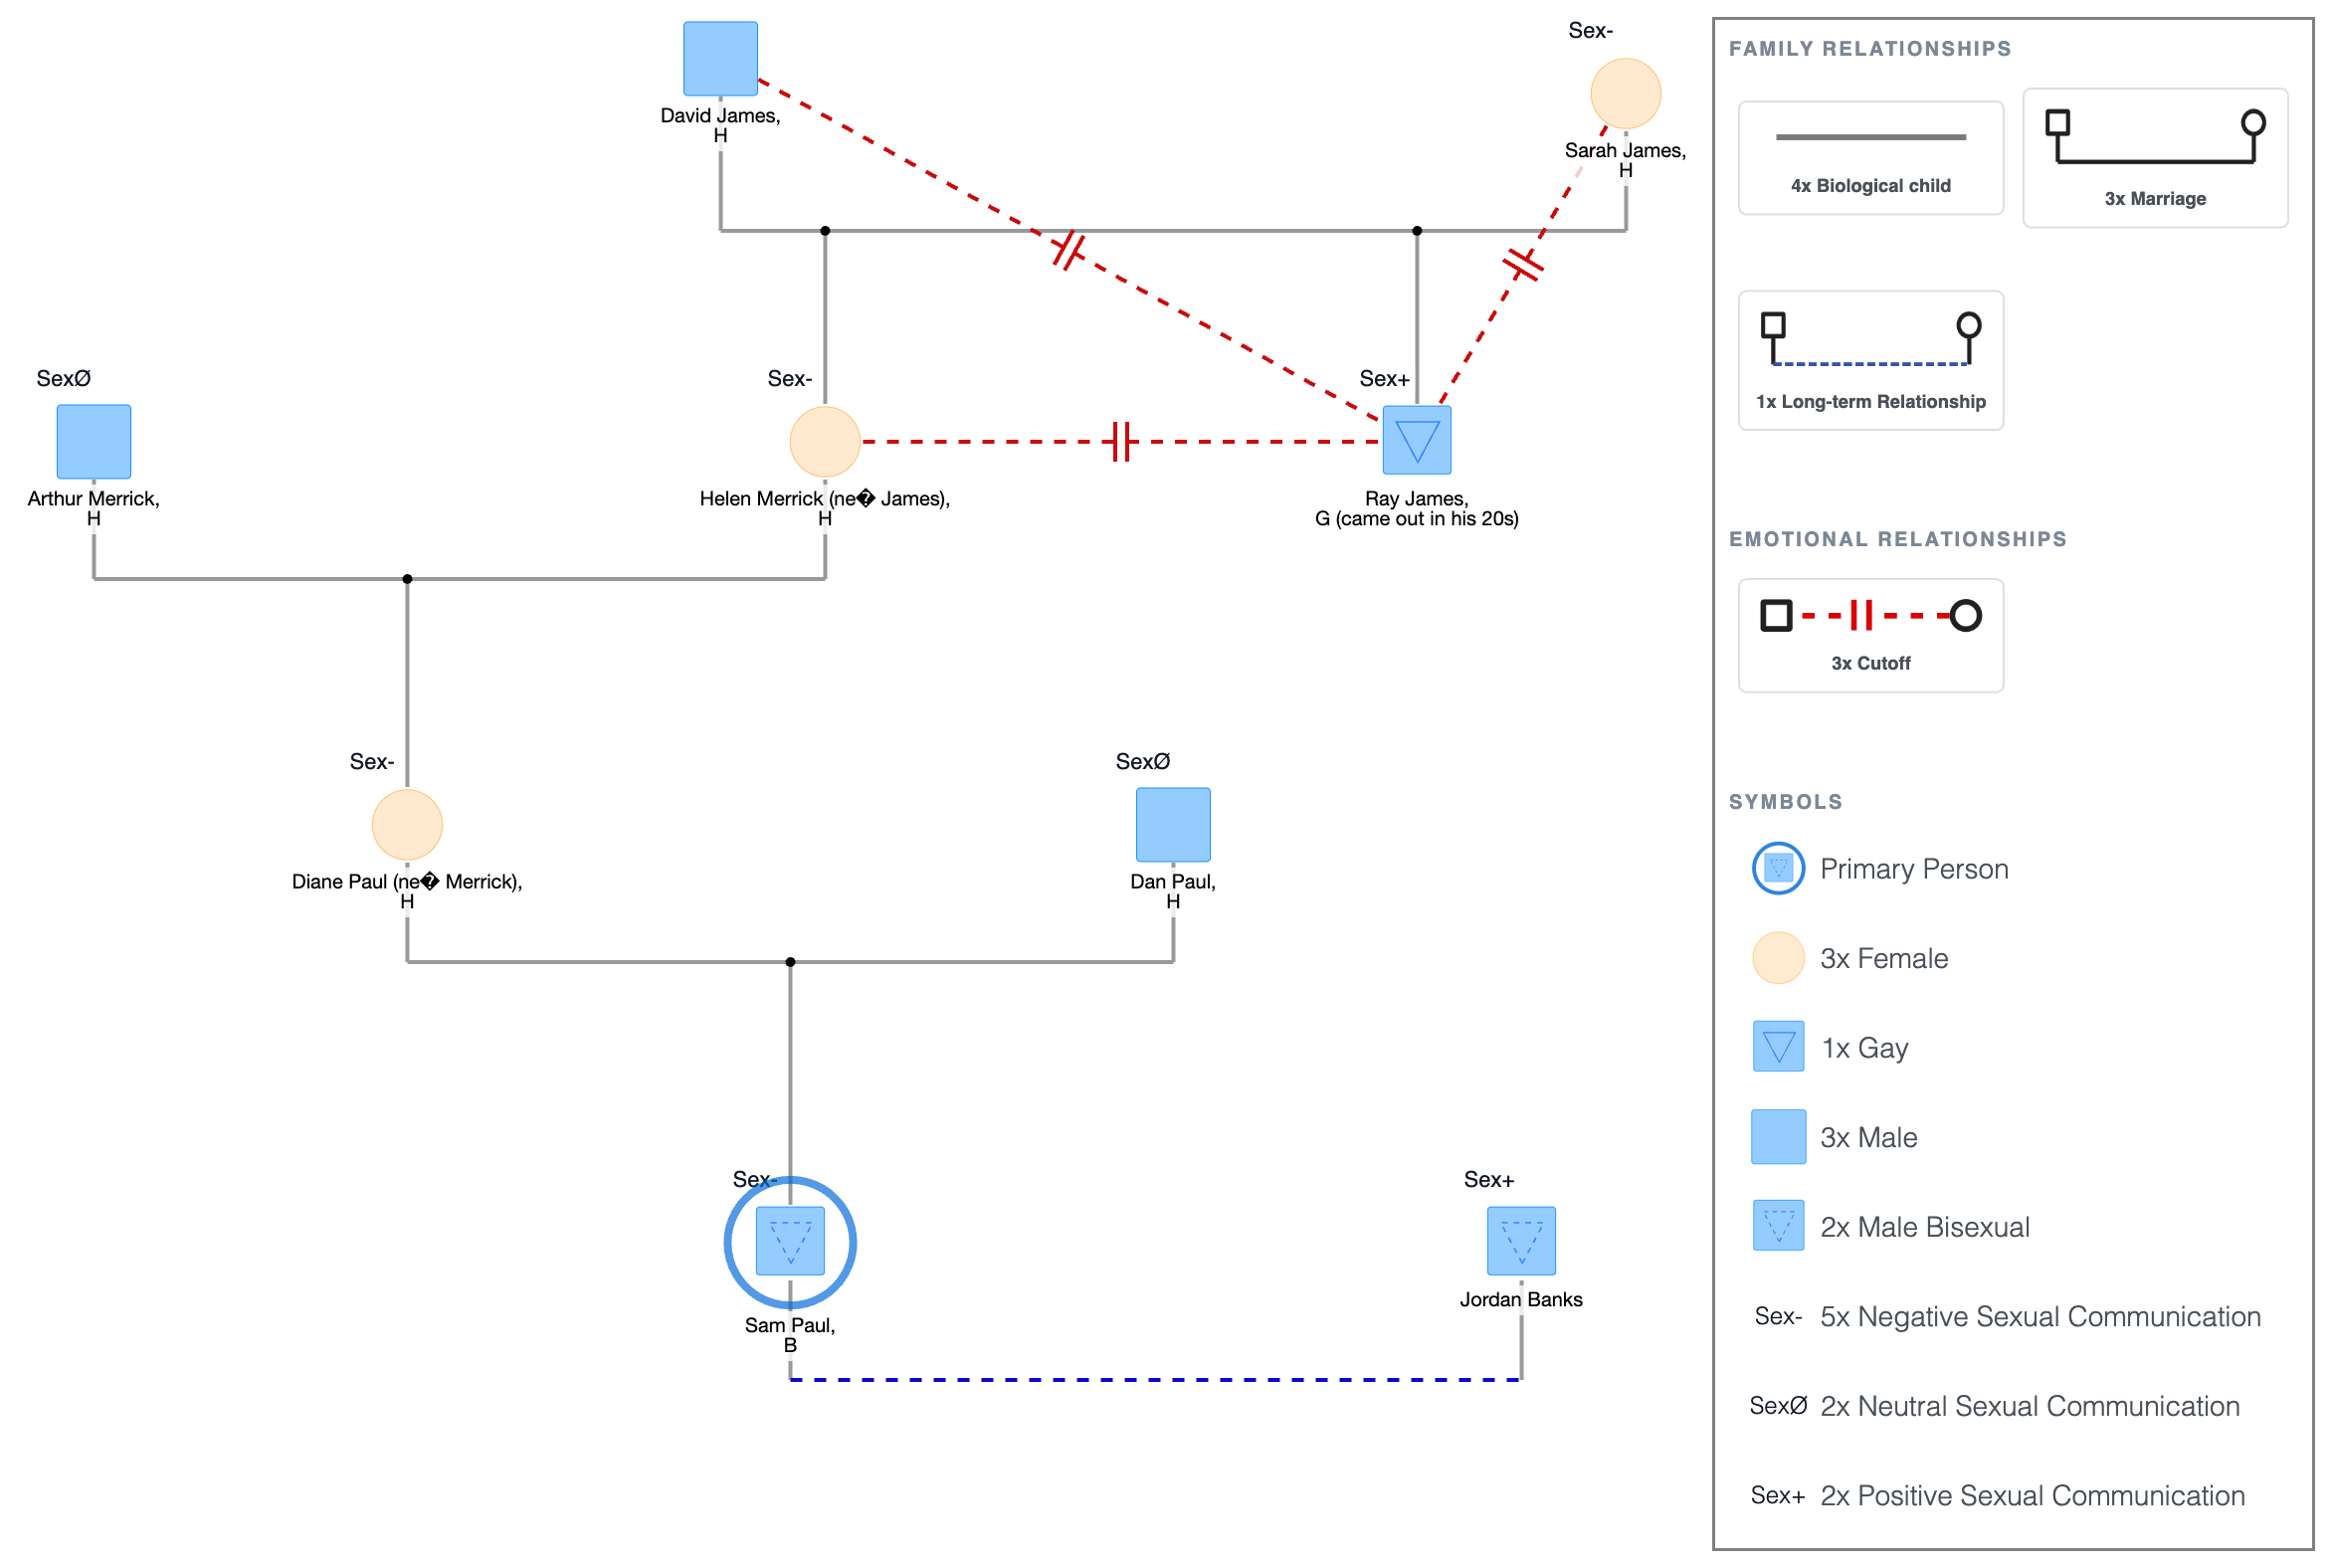Click 'SexØ' label above Dan Paul
The height and width of the screenshot is (1568, 2332).
tap(1142, 761)
